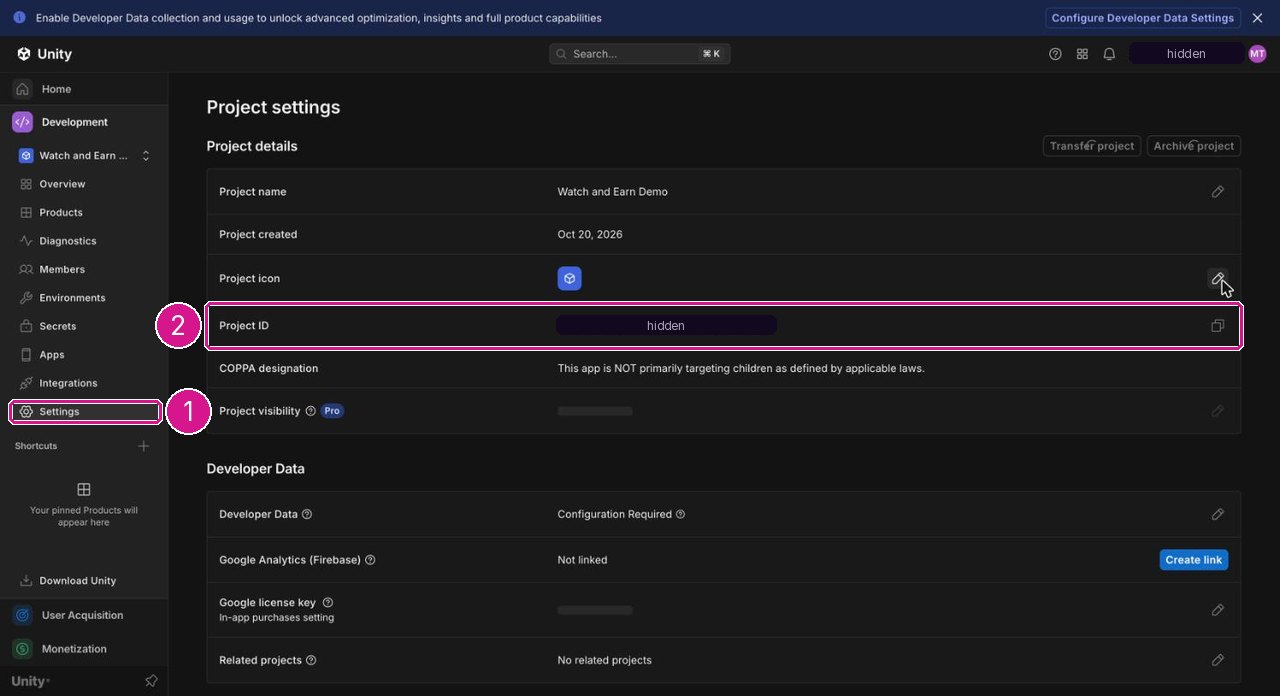1280x696 pixels.
Task: Open Integrations in the sidebar
Action: (x=68, y=383)
